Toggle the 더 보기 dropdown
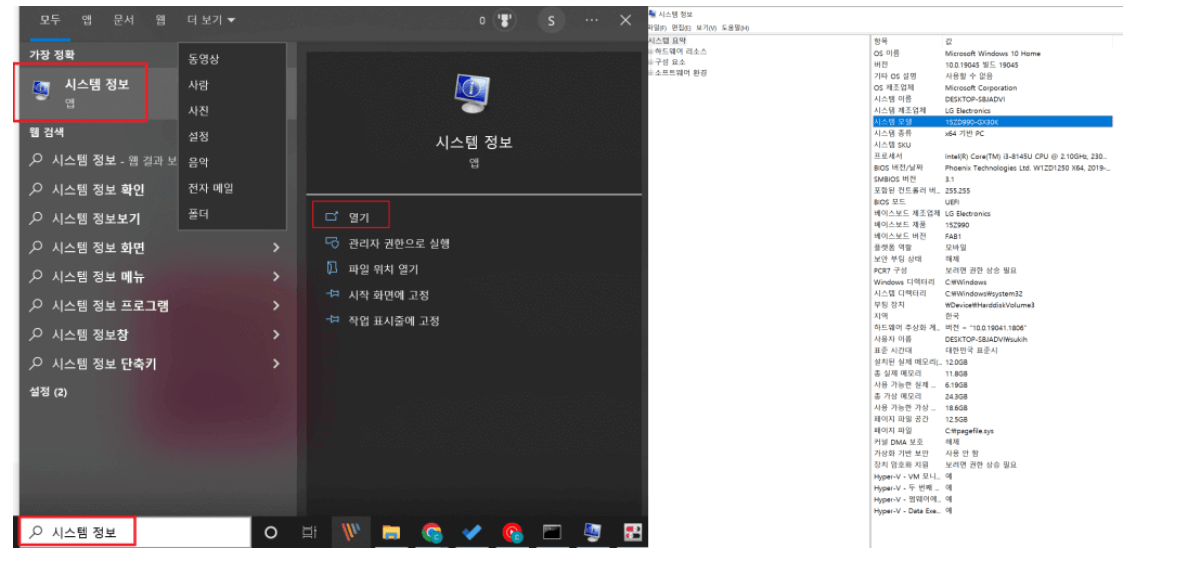 [211, 20]
